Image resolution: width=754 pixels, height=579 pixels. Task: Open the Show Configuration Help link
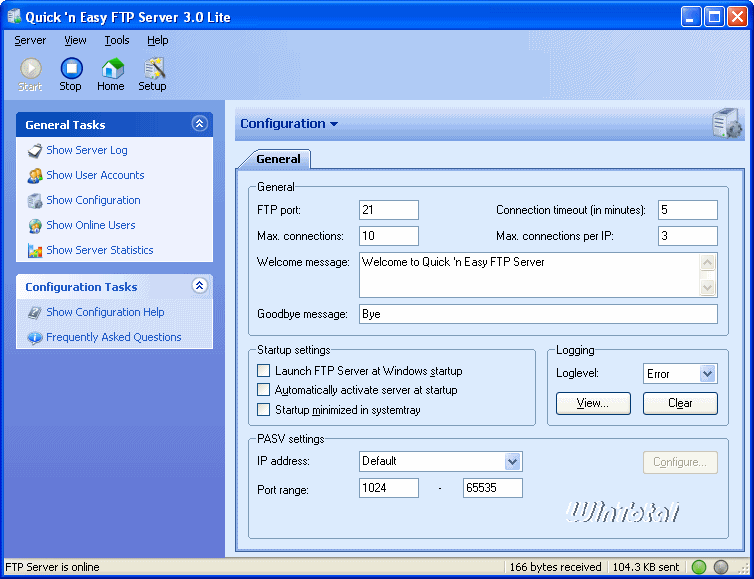tap(105, 313)
